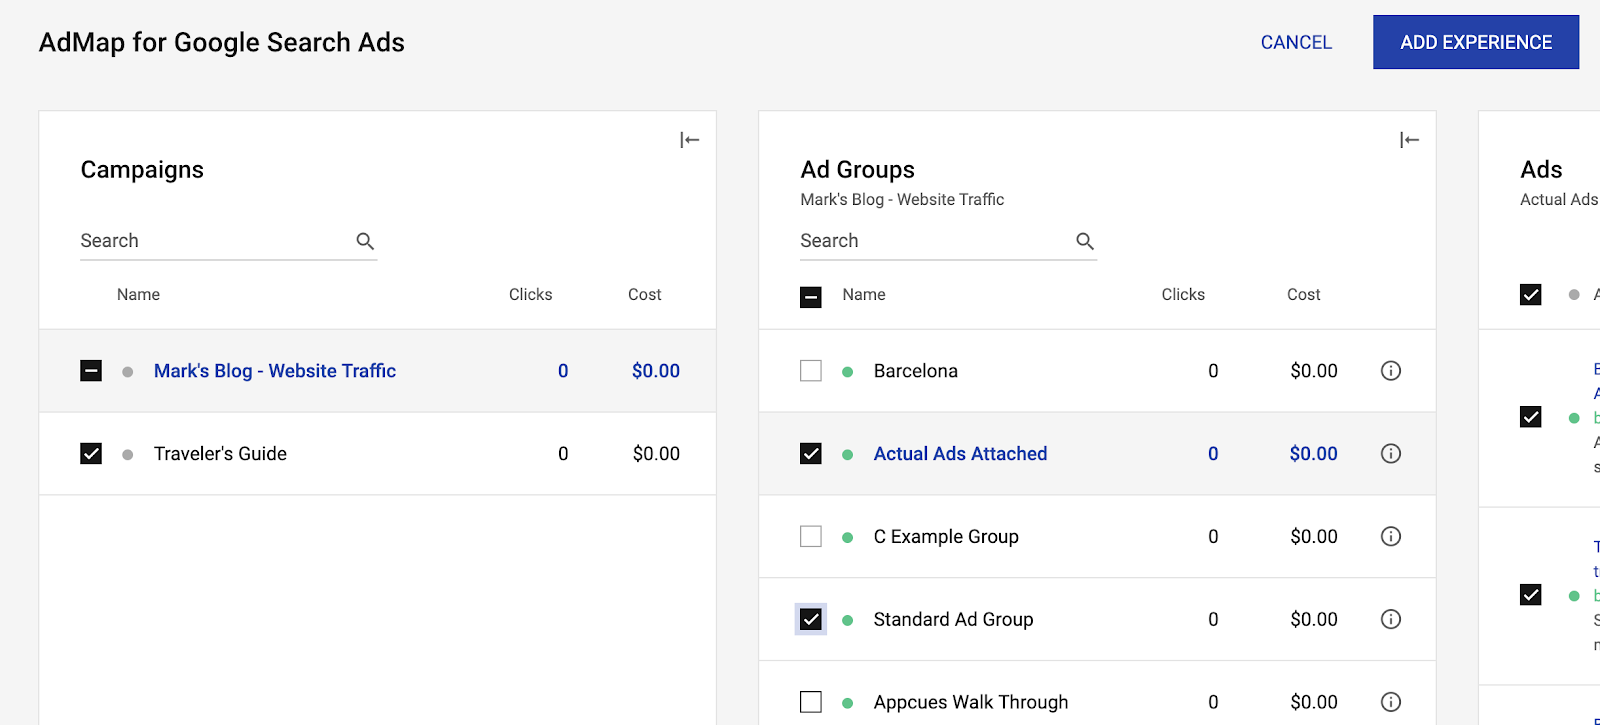Screen dimensions: 1600x725
Task: Open info icon for Barcelona ad group
Action: [1390, 371]
